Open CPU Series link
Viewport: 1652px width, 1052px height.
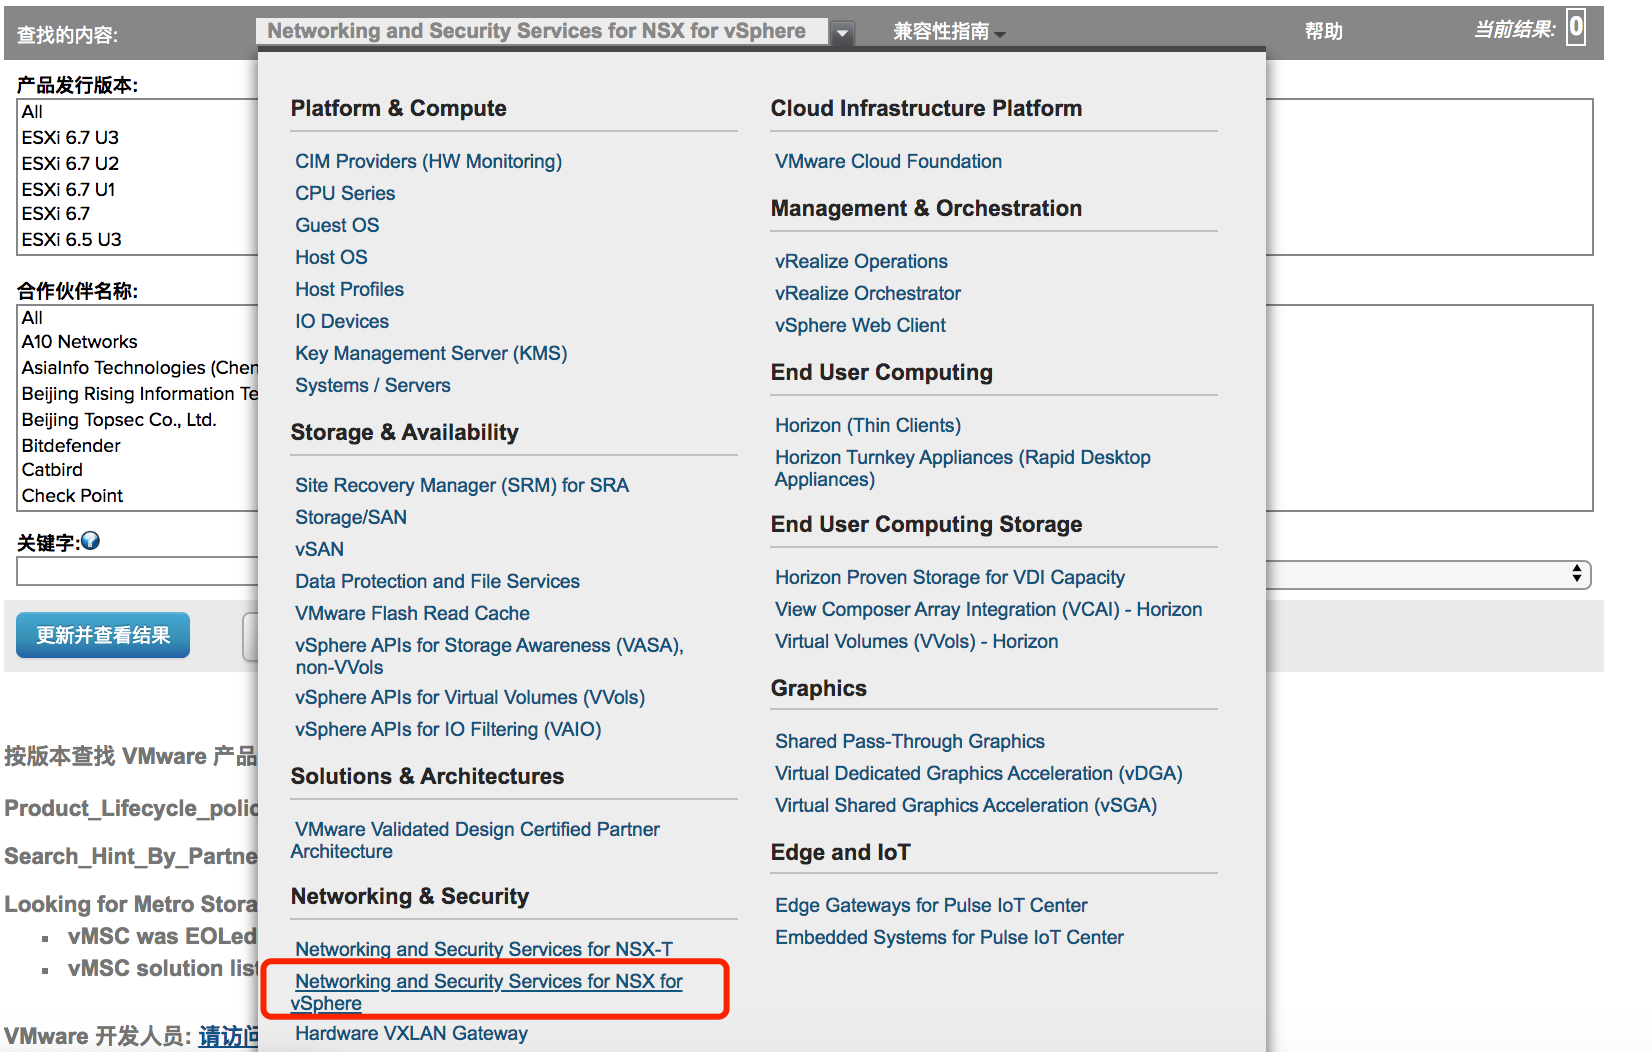click(345, 193)
